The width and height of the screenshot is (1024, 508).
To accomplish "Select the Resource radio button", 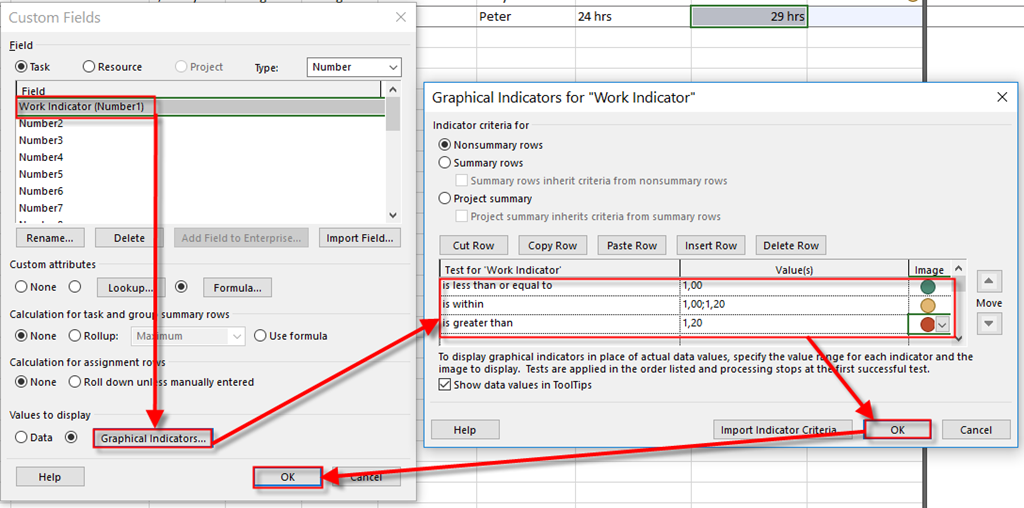I will (x=89, y=67).
